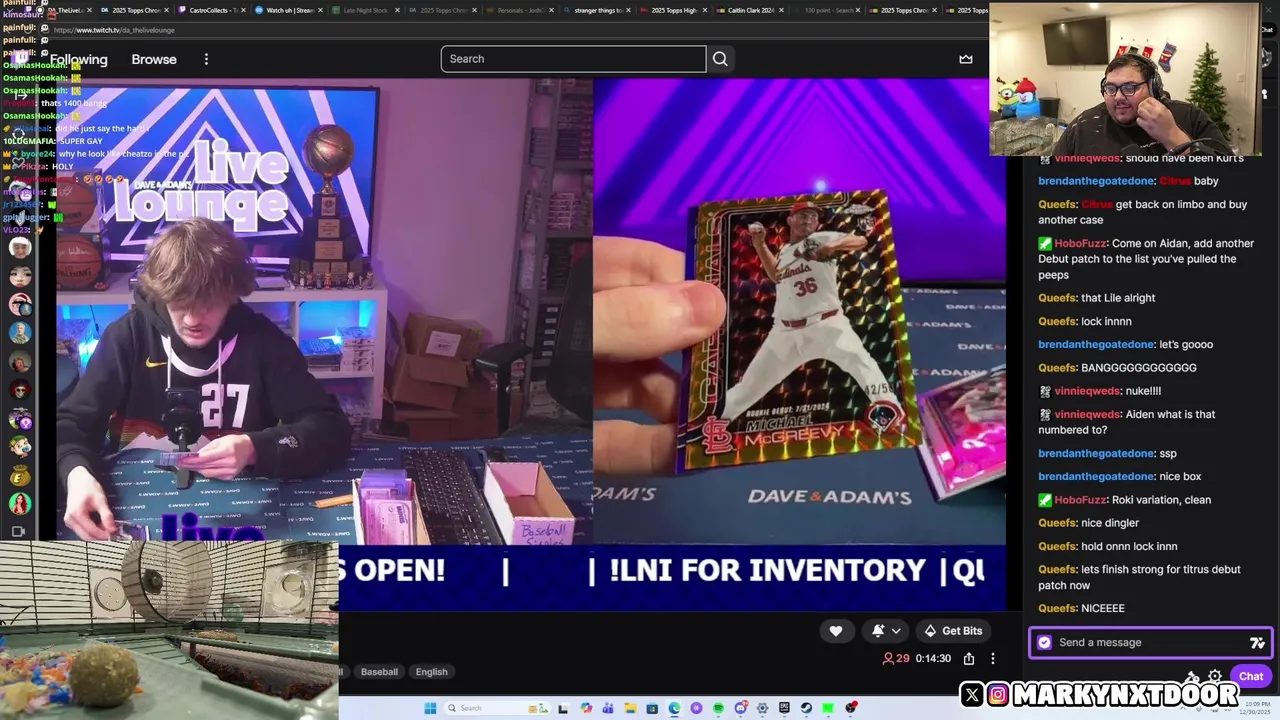Click the live stream video of the card breaker
This screenshot has width=1280, height=720.
tap(531, 312)
